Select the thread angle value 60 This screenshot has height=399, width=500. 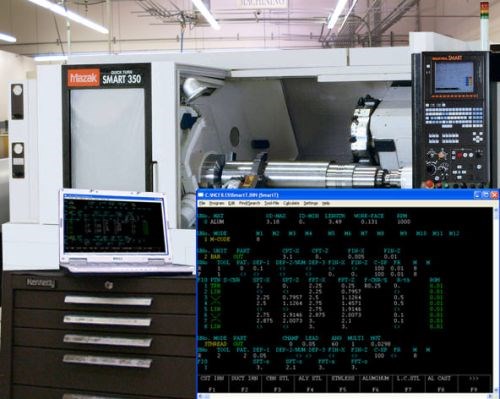click(x=335, y=344)
